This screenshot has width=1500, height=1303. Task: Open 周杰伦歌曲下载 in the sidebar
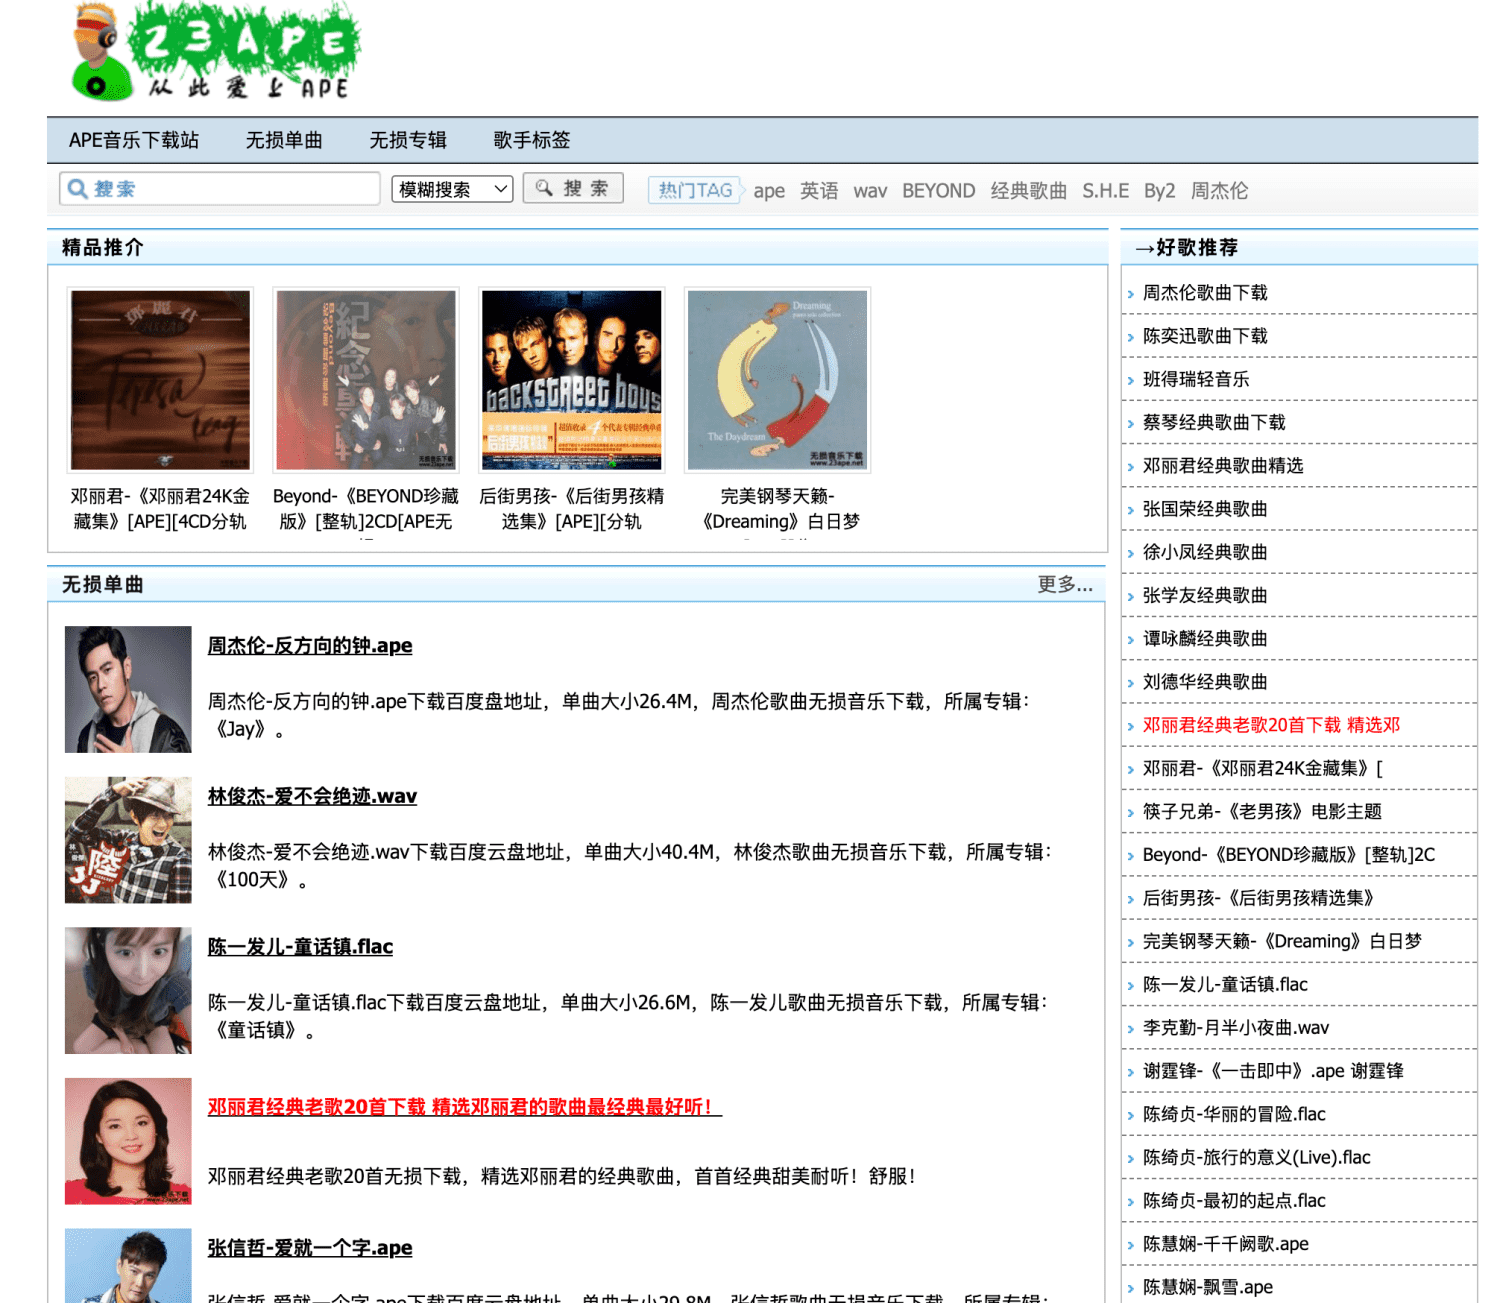point(1205,293)
